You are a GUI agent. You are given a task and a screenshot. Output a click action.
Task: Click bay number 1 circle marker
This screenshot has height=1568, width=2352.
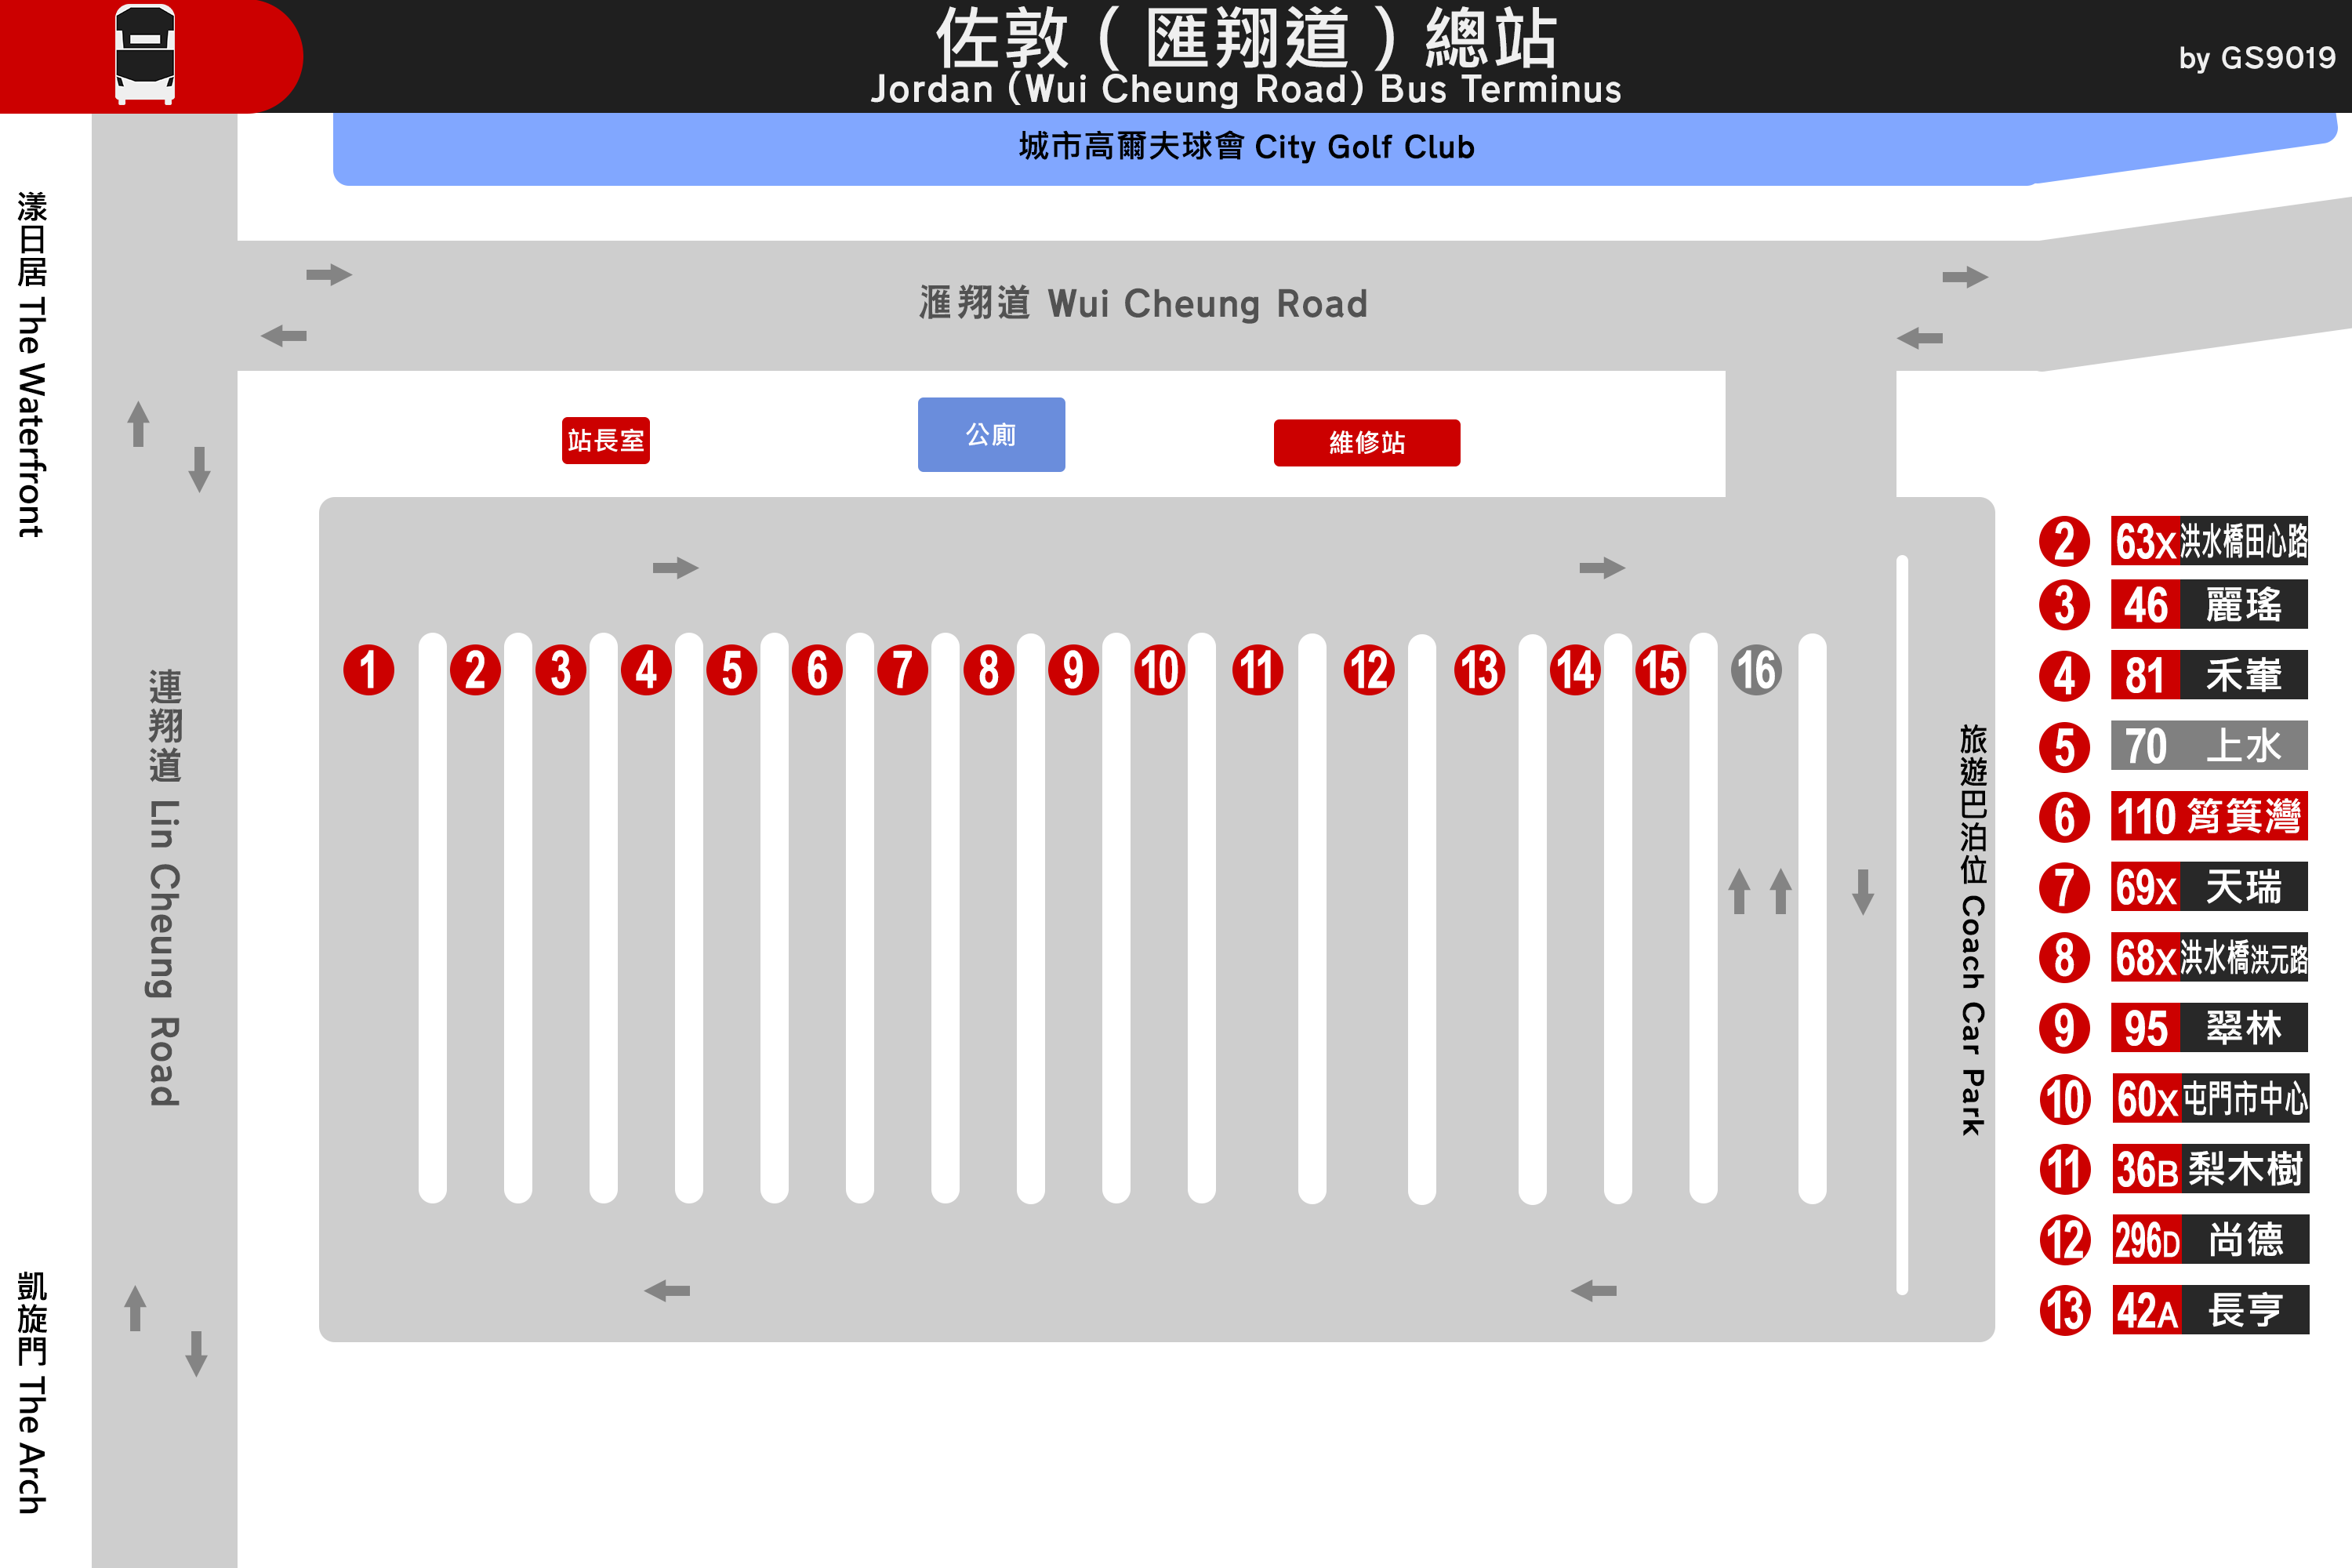point(369,670)
